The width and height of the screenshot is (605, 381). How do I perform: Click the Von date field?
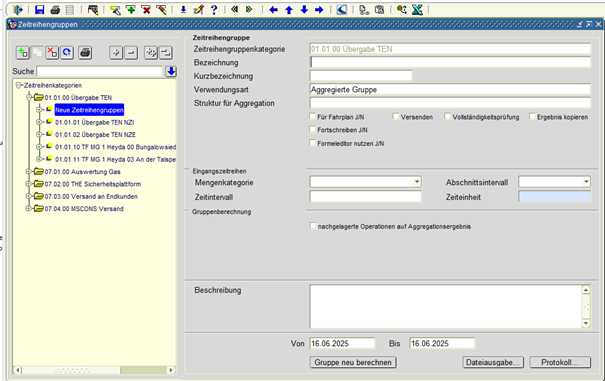coord(342,344)
